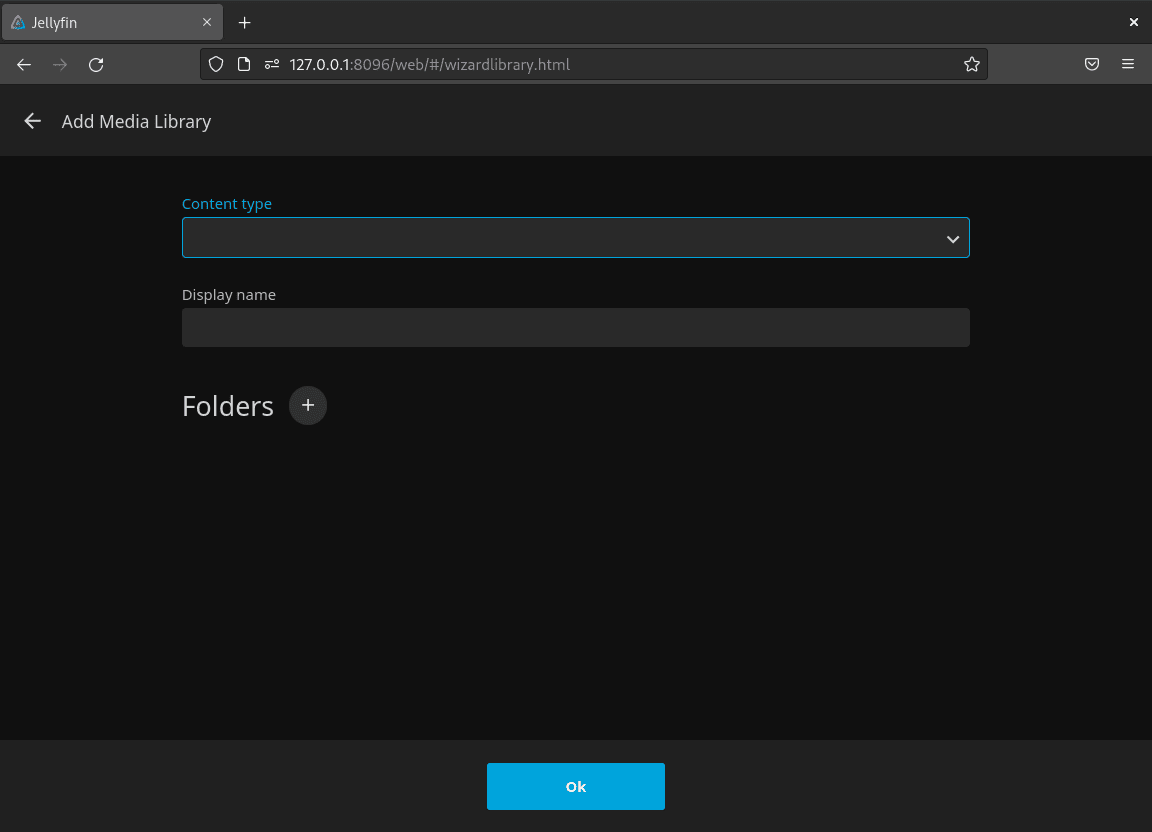Click the plus icon next to Folders
This screenshot has width=1152, height=832.
[x=307, y=405]
